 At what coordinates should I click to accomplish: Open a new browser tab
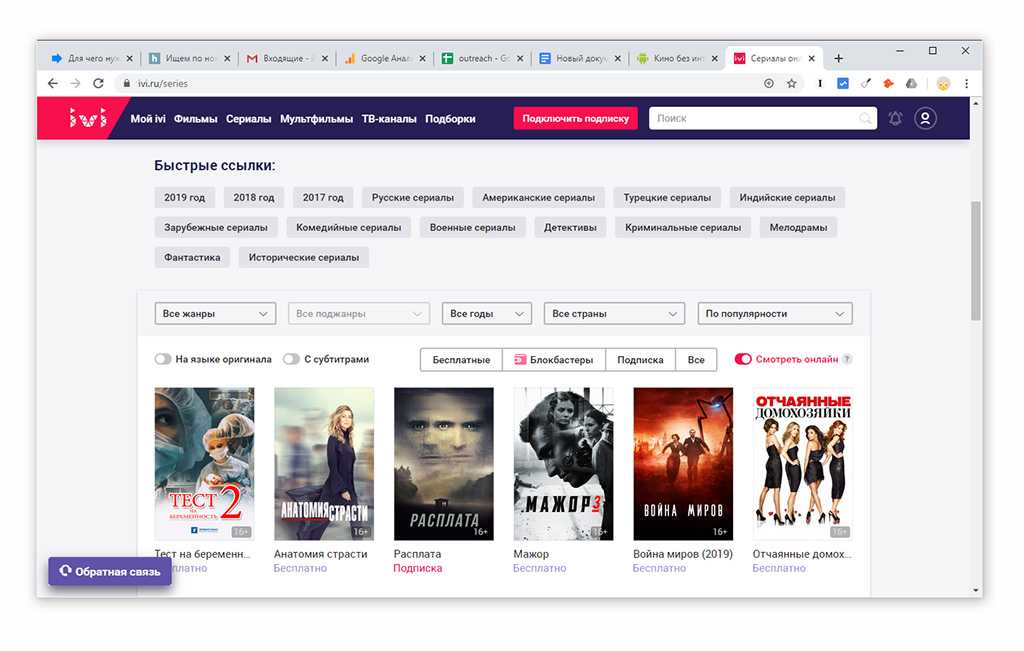[838, 58]
